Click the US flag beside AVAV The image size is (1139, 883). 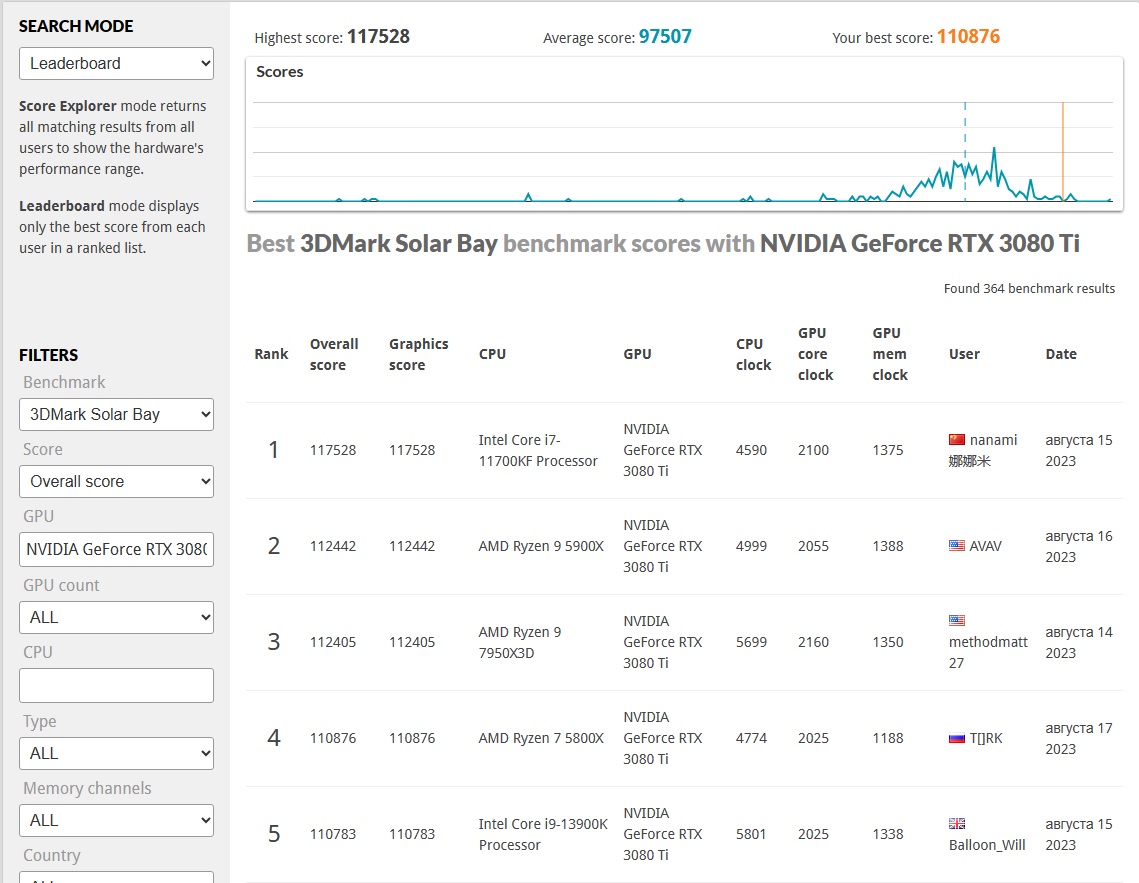(x=957, y=546)
